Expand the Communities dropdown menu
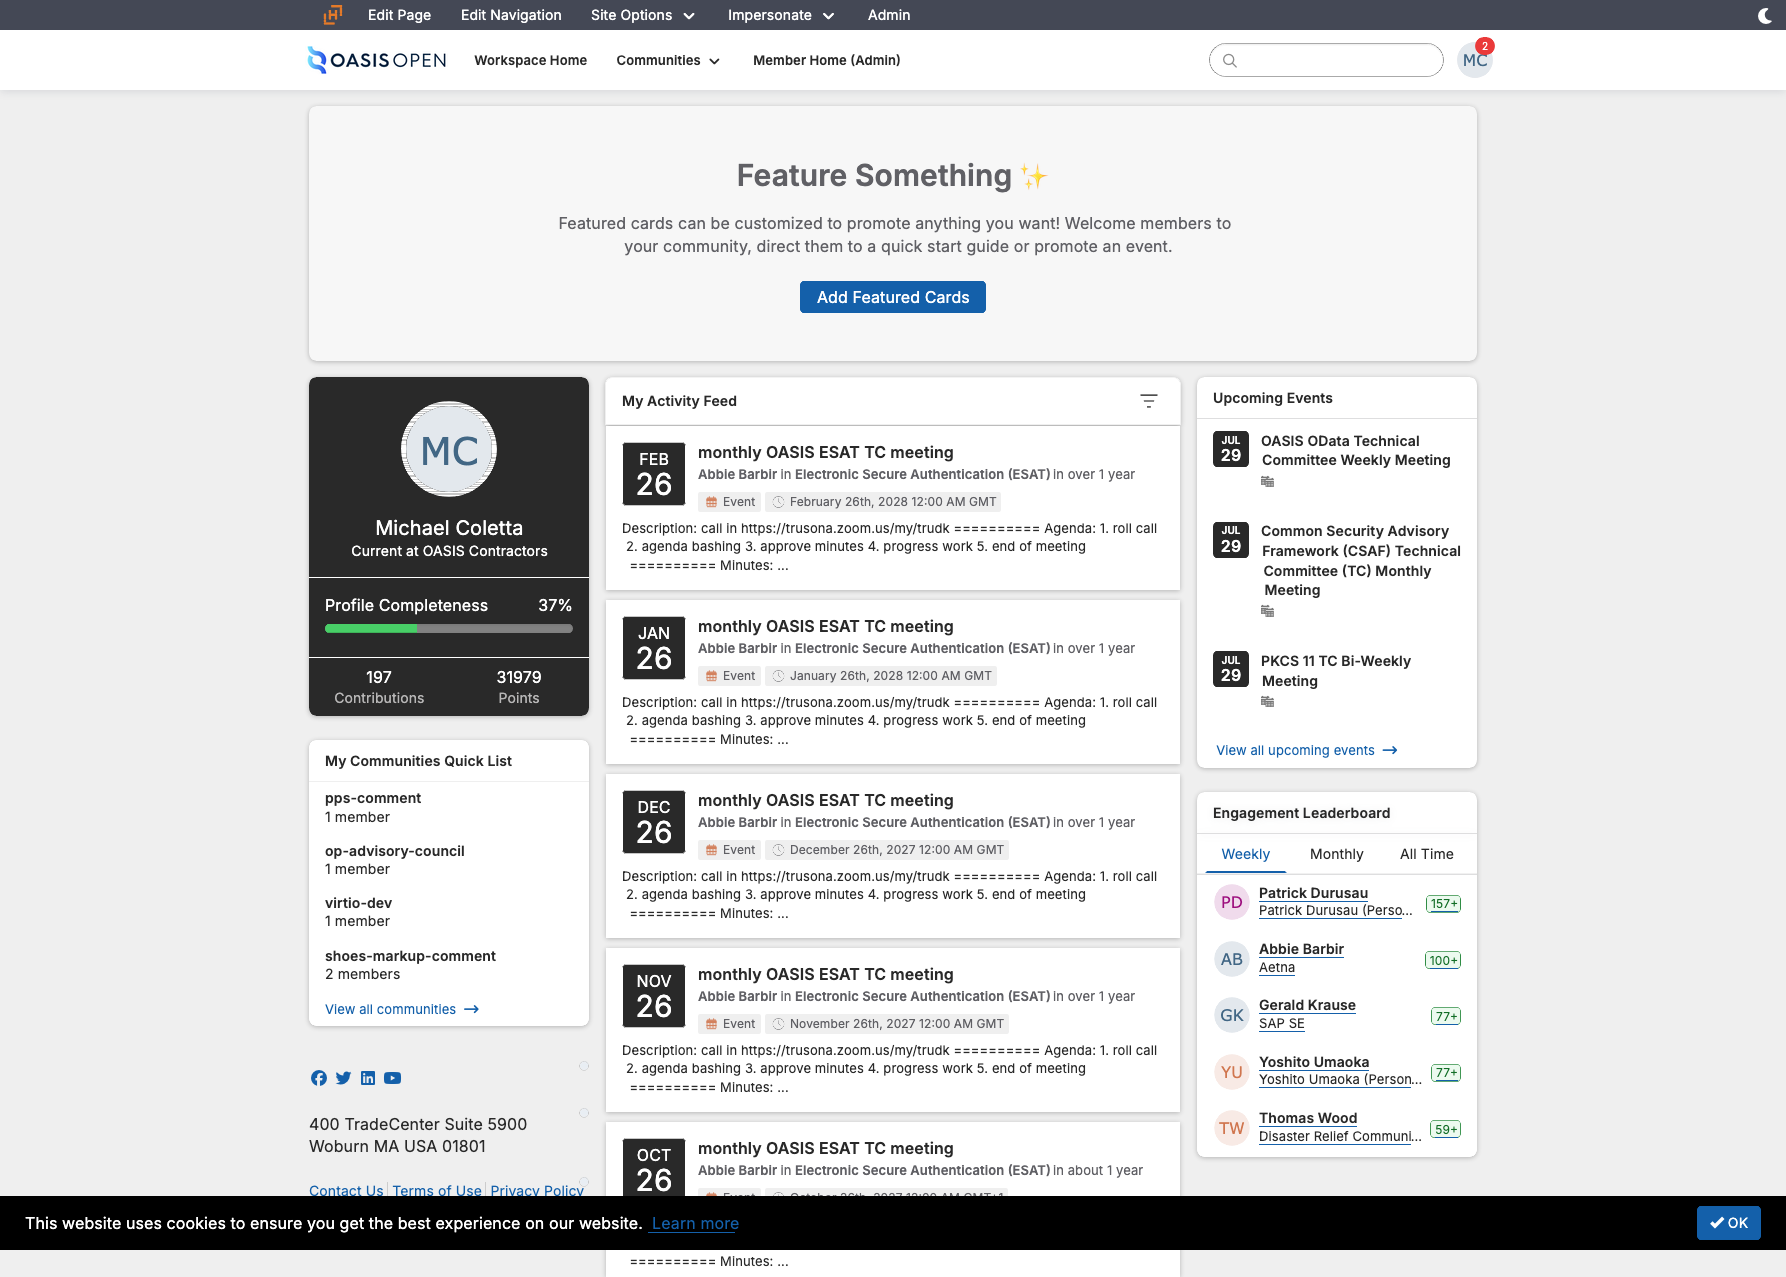1786x1277 pixels. click(668, 61)
